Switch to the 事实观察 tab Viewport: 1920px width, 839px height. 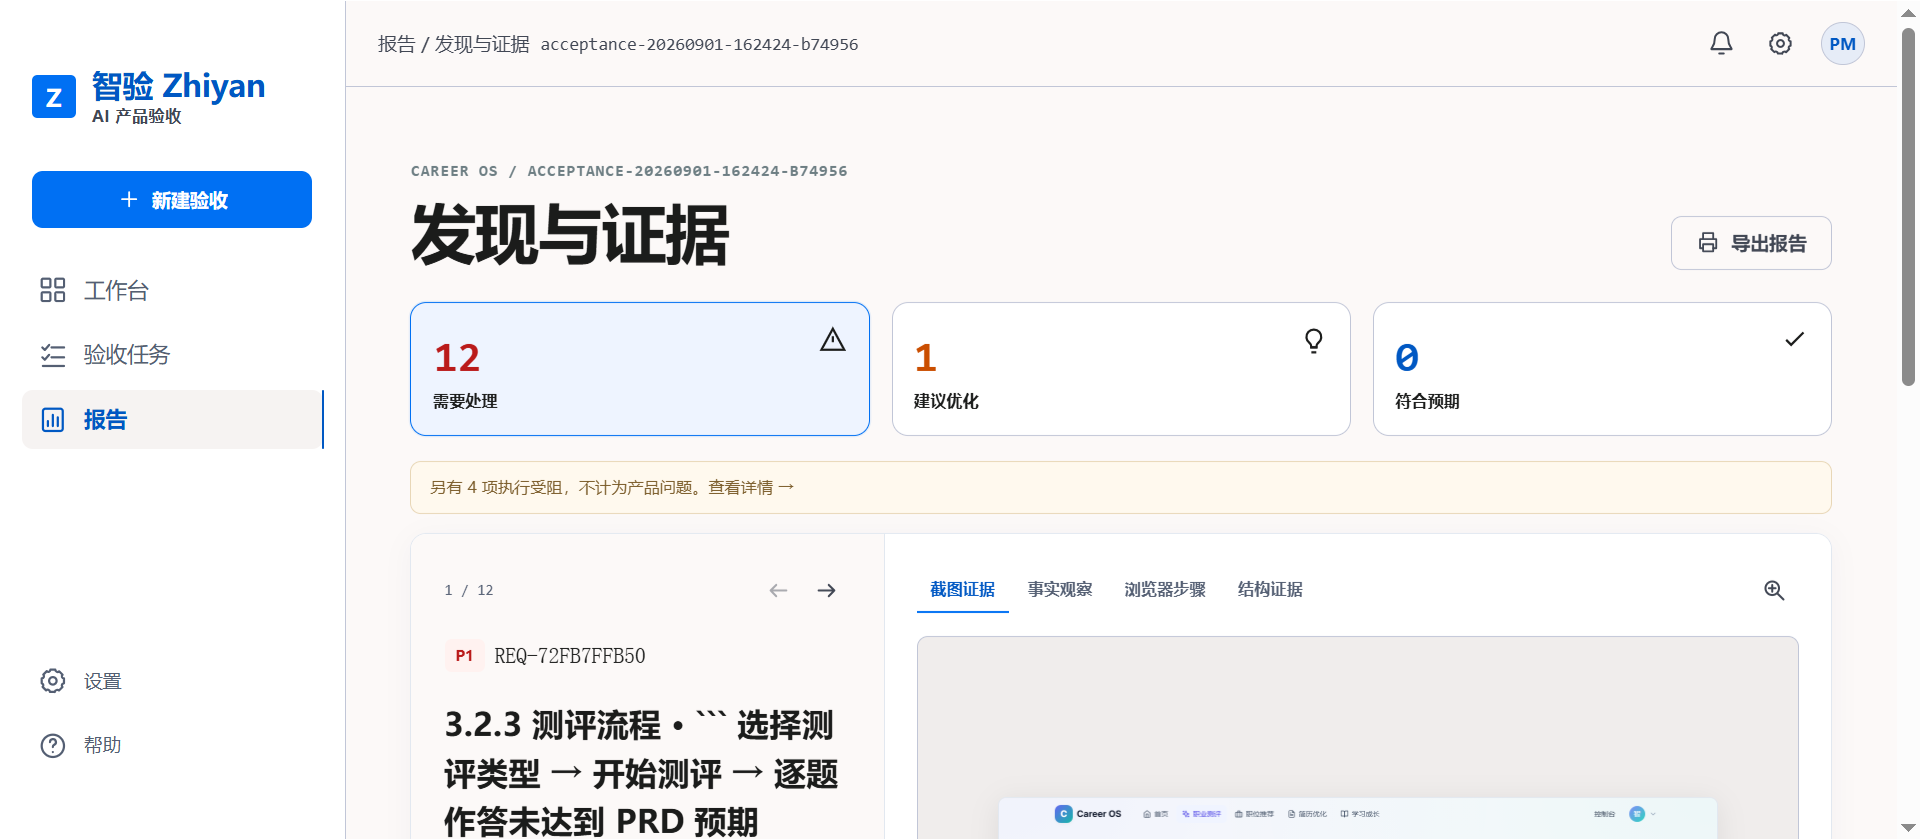coord(1060,589)
